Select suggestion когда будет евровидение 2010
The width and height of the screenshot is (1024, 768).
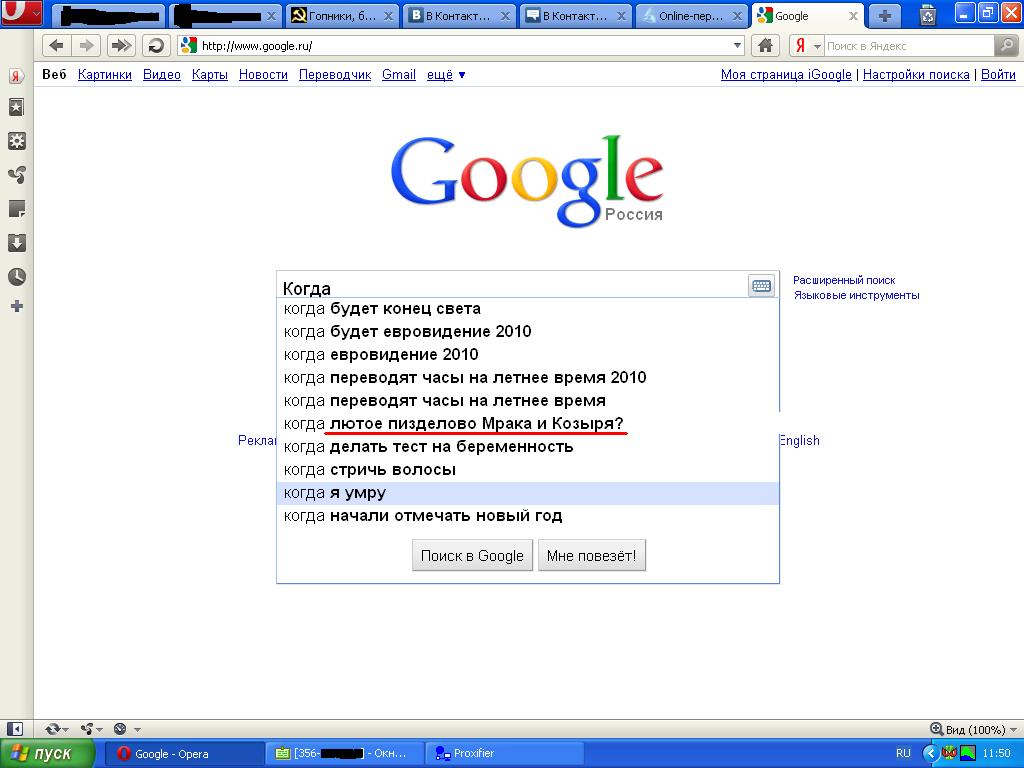tap(528, 331)
